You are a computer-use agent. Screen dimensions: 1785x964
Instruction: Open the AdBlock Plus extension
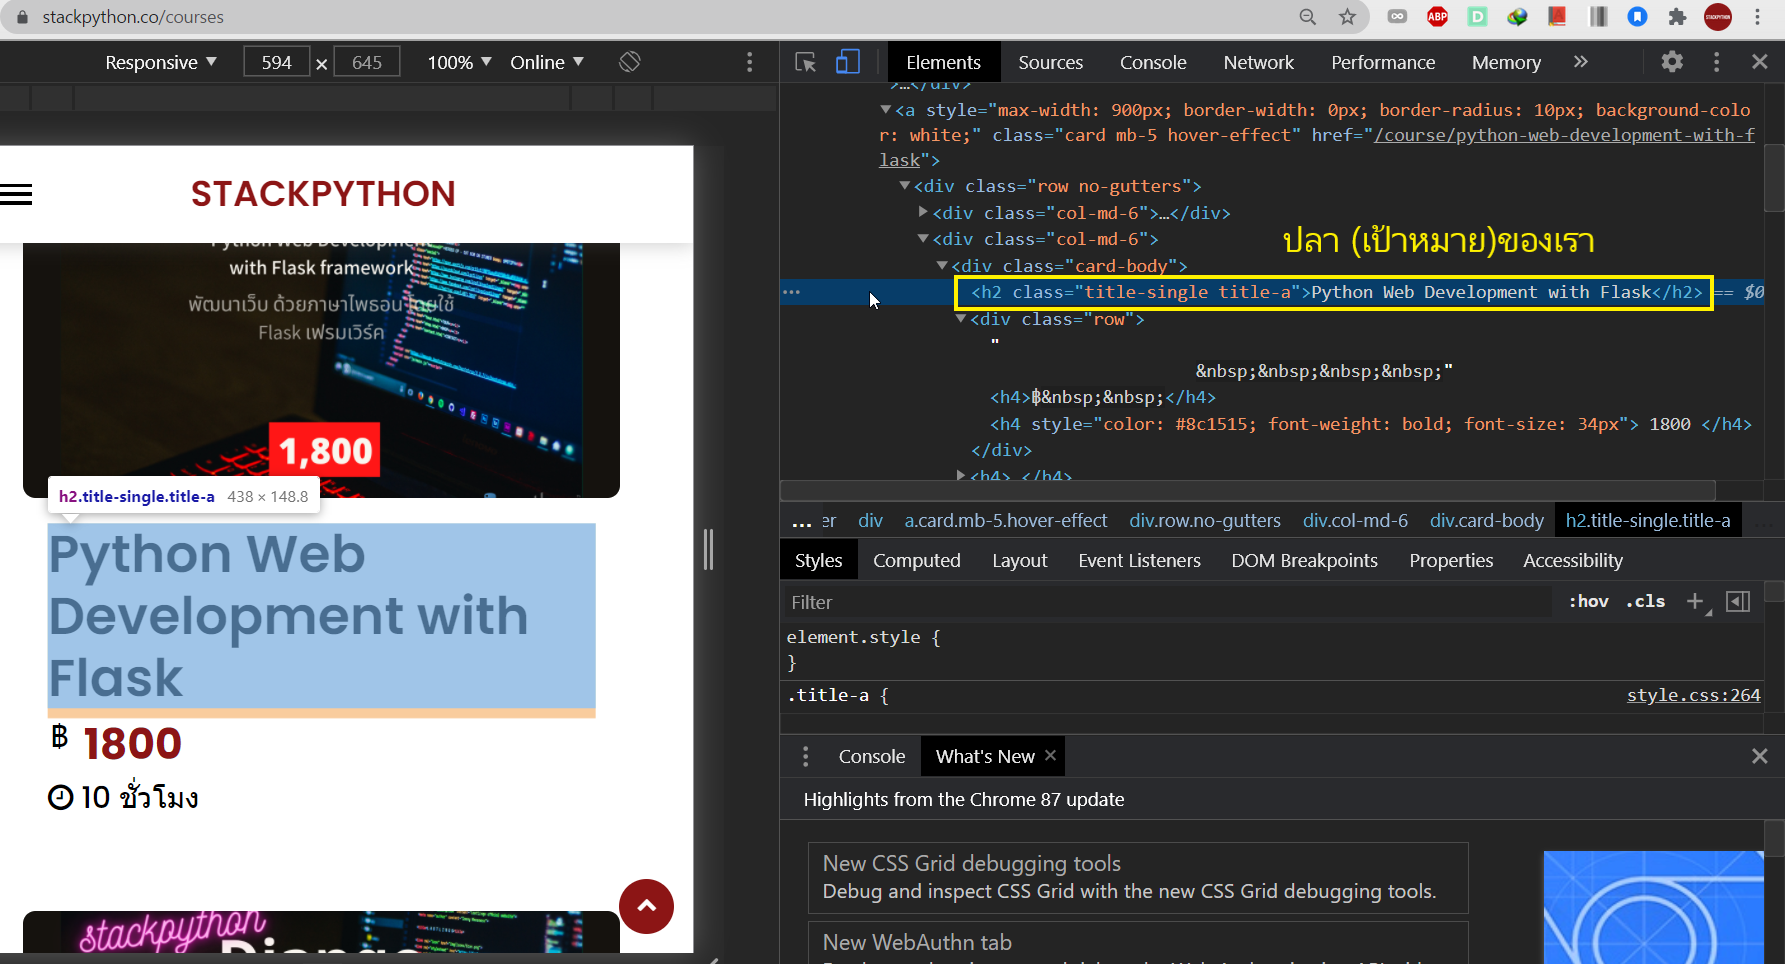pyautogui.click(x=1438, y=17)
